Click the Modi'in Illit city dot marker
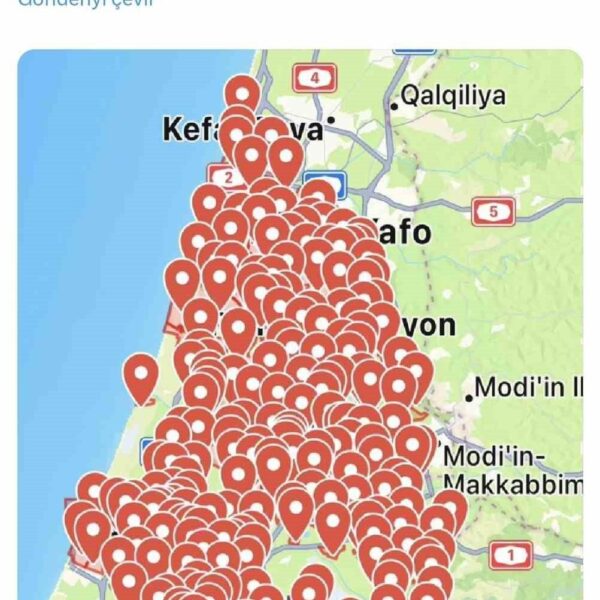This screenshot has height=600, width=600. click(469, 398)
